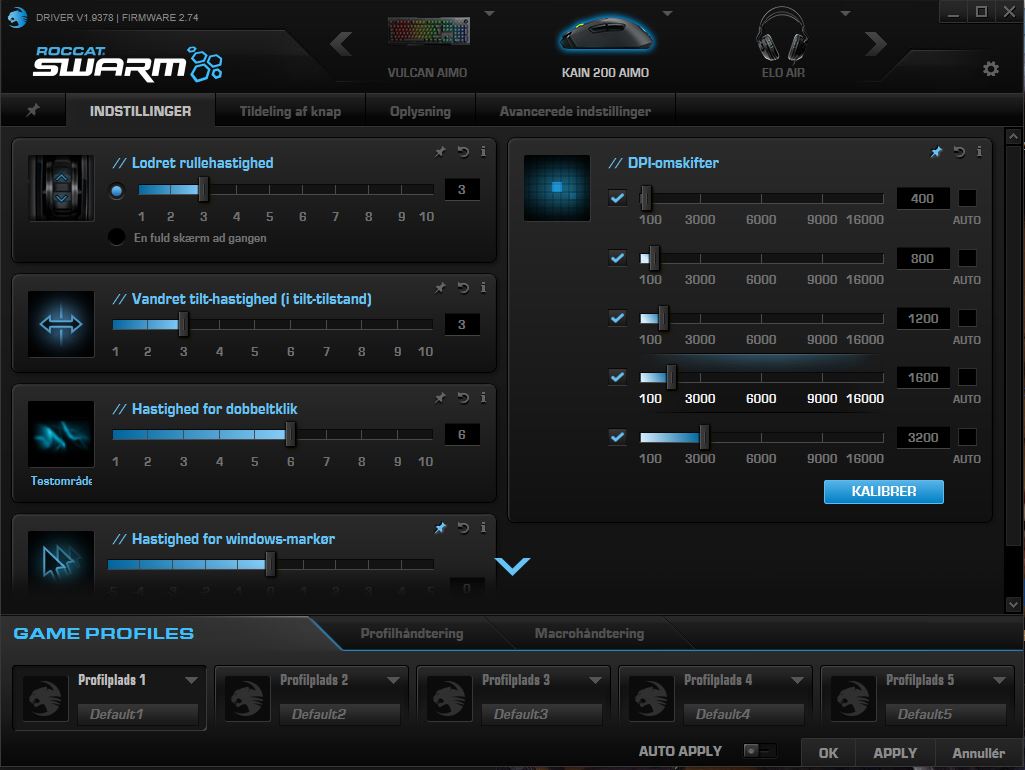Open the Macrohåndtering tab
This screenshot has height=770, width=1025.
pos(589,633)
